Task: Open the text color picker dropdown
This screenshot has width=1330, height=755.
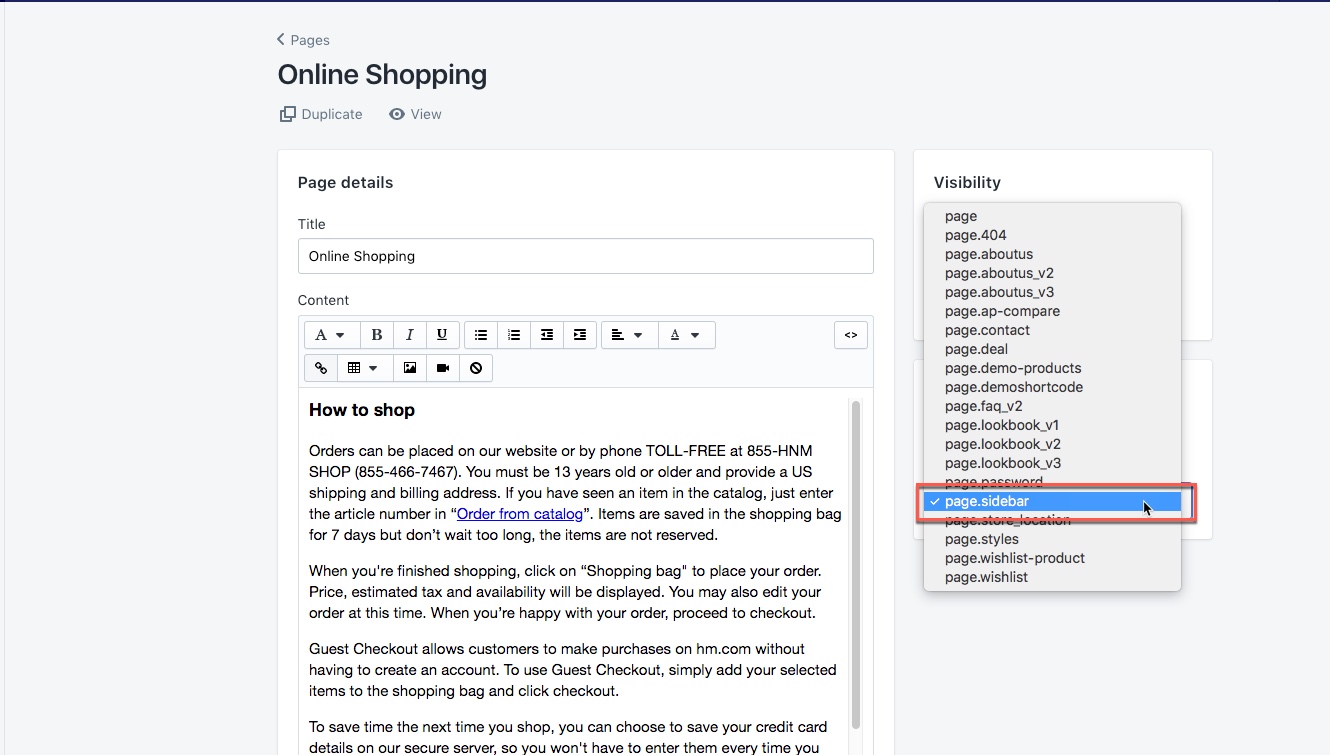Action: coord(686,335)
